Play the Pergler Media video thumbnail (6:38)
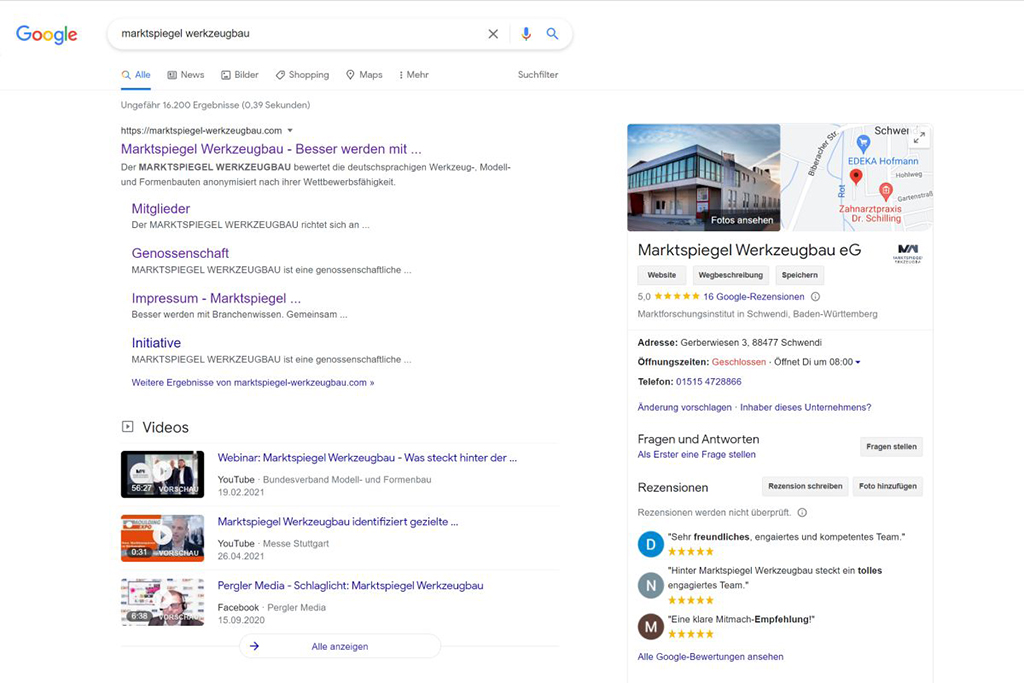1024x683 pixels. [163, 602]
